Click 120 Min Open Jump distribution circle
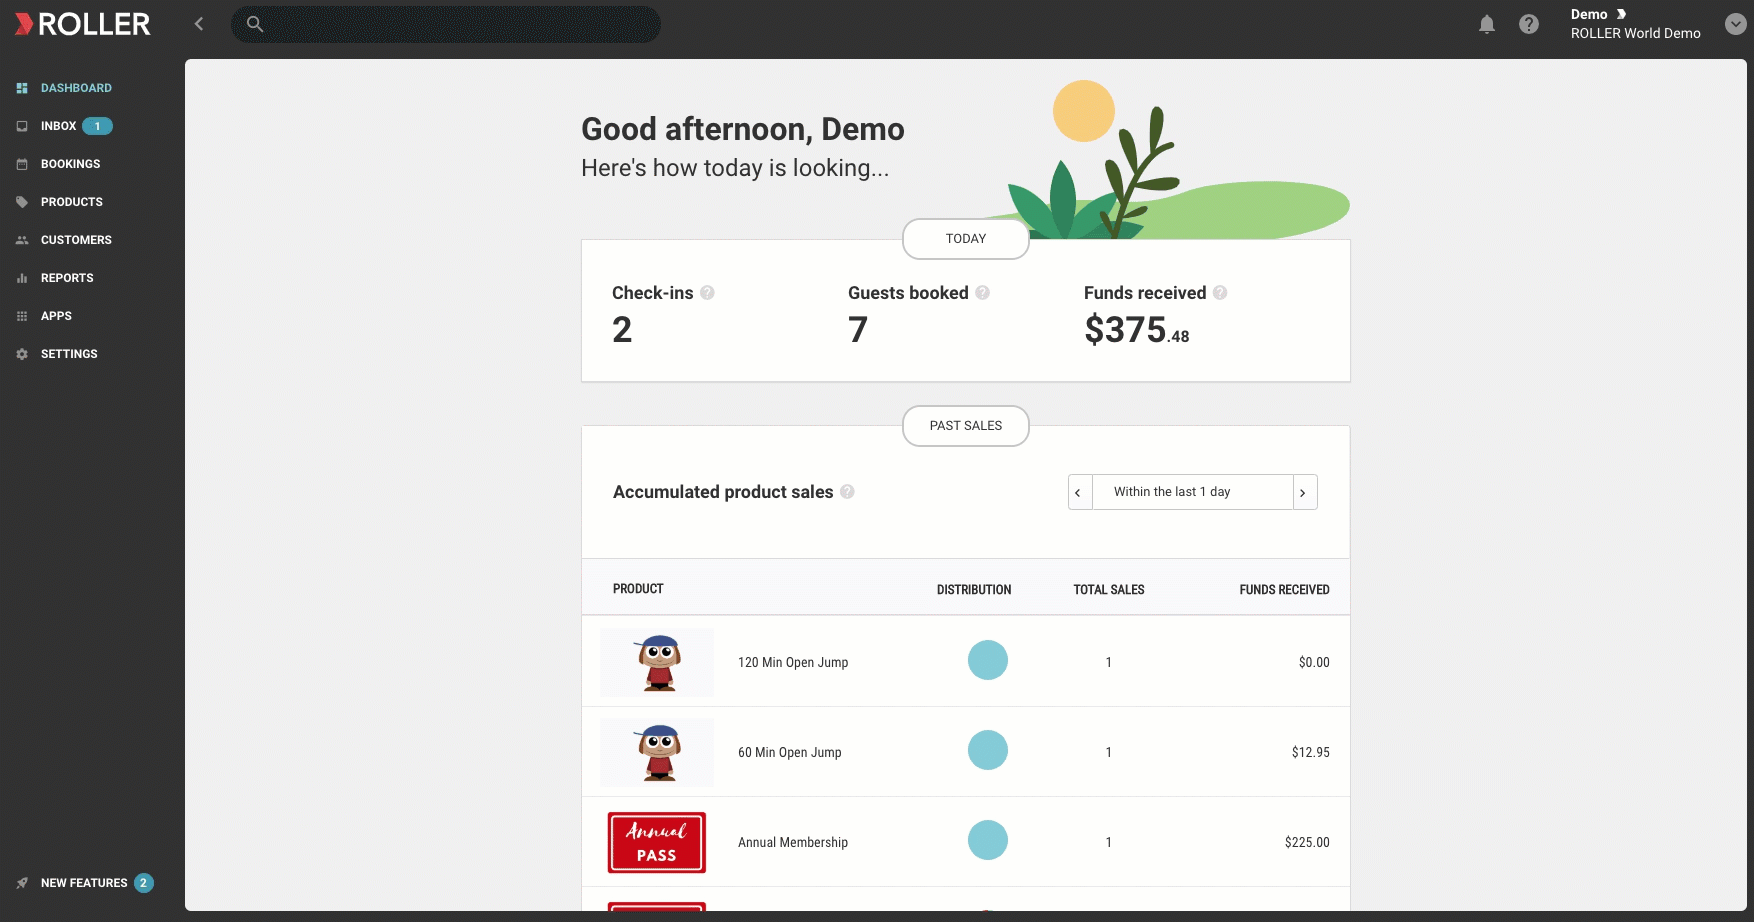Viewport: 1754px width, 922px height. point(988,660)
